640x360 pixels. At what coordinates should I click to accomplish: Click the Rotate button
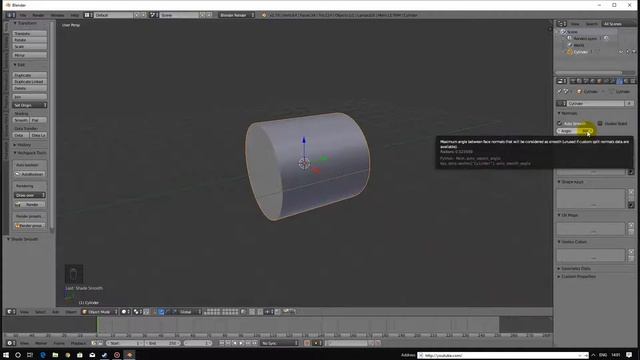(30, 40)
